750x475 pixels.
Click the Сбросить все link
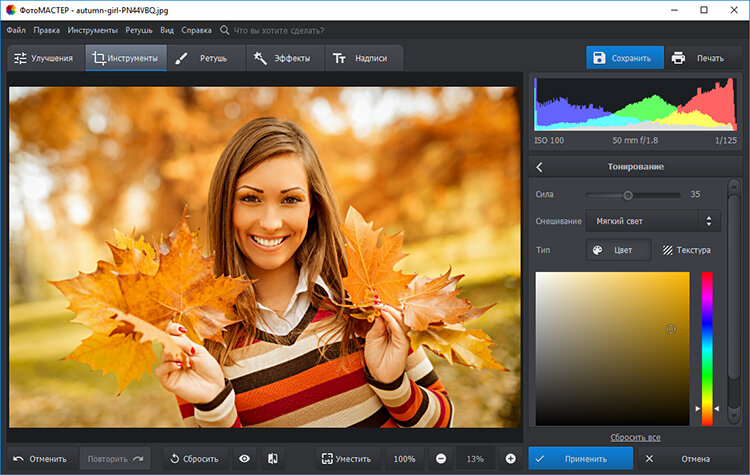tap(635, 437)
